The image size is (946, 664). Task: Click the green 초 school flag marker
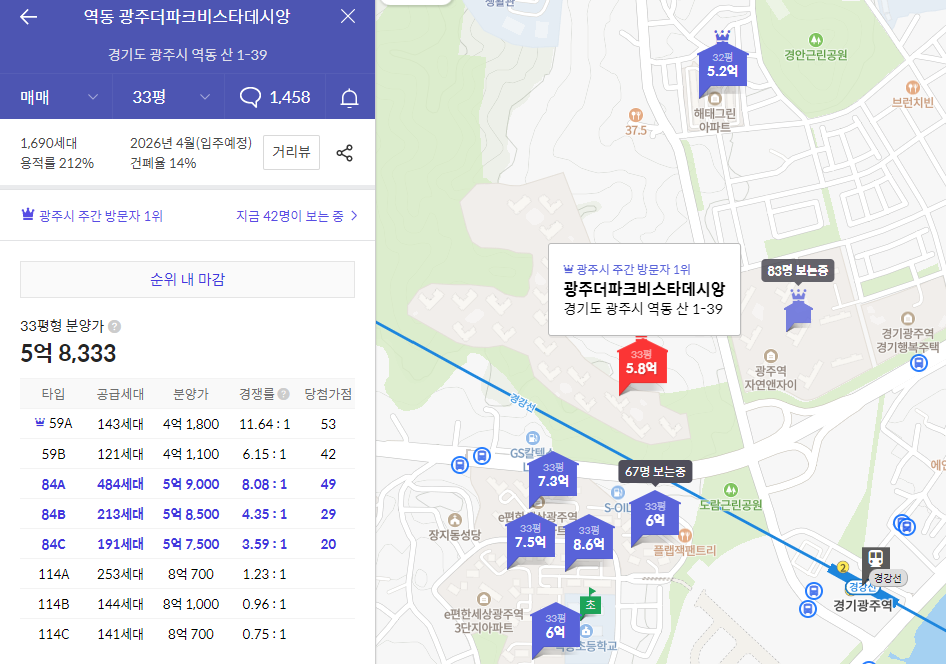[590, 603]
